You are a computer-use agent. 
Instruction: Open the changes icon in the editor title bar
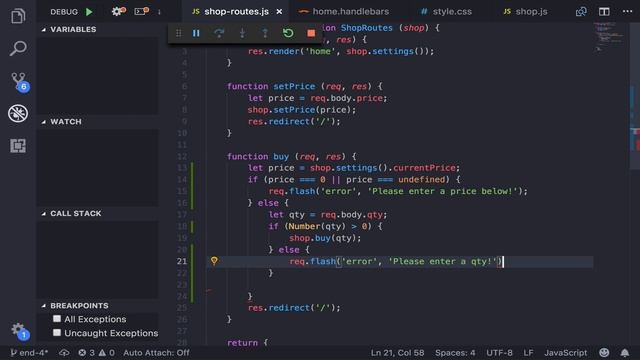(x=581, y=11)
